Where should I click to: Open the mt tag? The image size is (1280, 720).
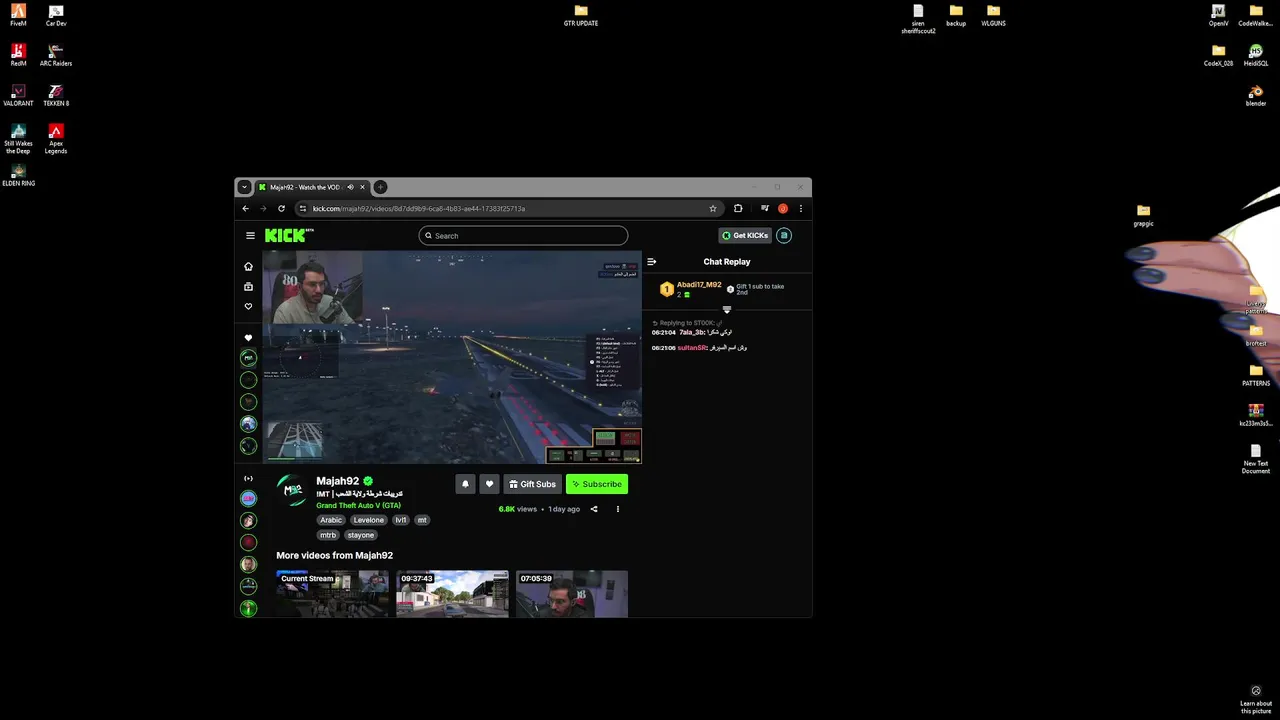click(422, 520)
